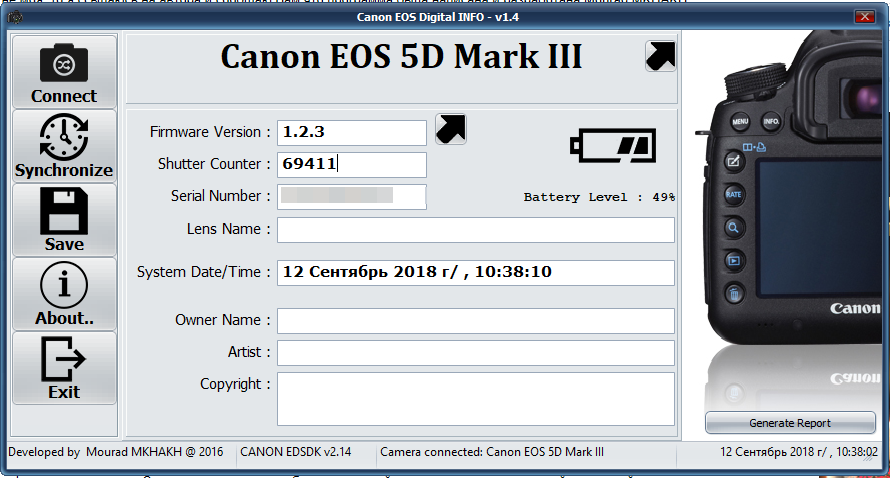Click the Connect camera icon
This screenshot has width=890, height=478.
click(64, 64)
